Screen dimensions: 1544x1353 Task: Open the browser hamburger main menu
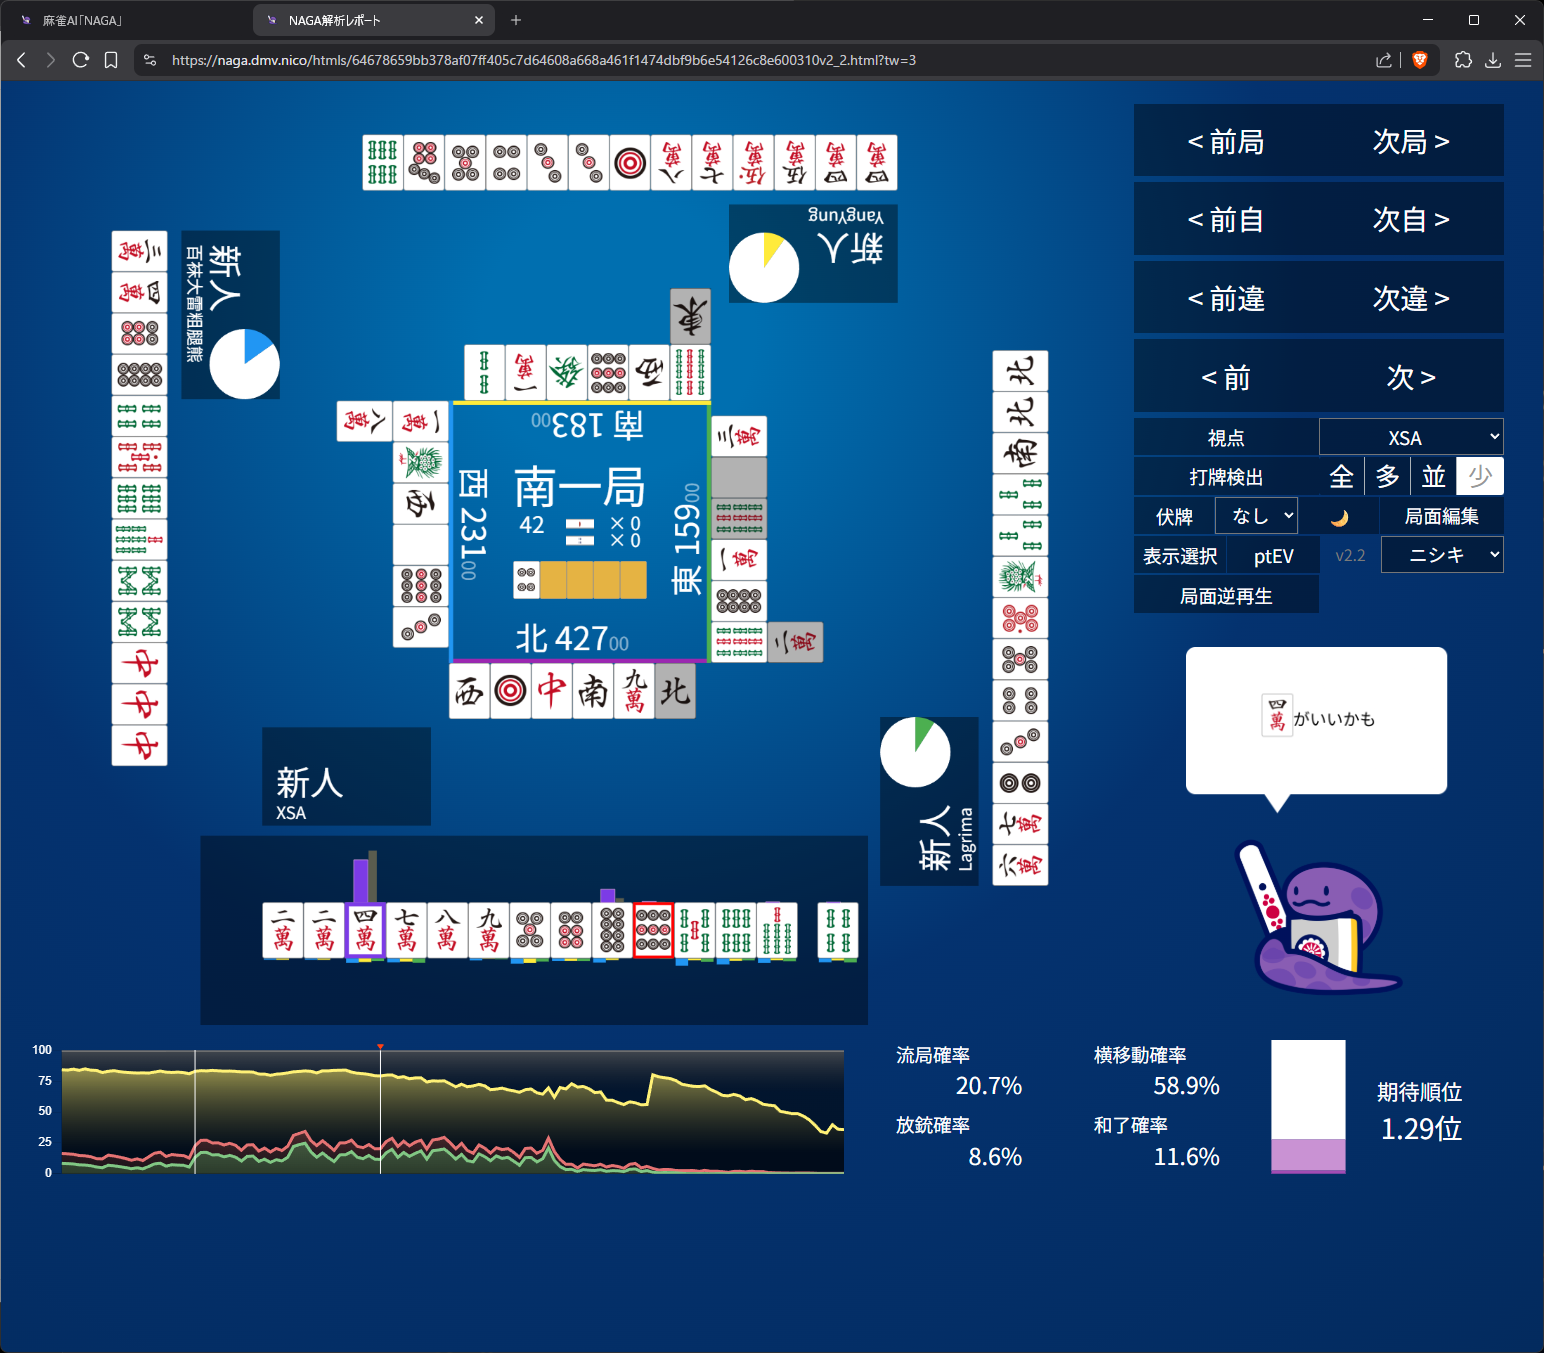coord(1523,60)
